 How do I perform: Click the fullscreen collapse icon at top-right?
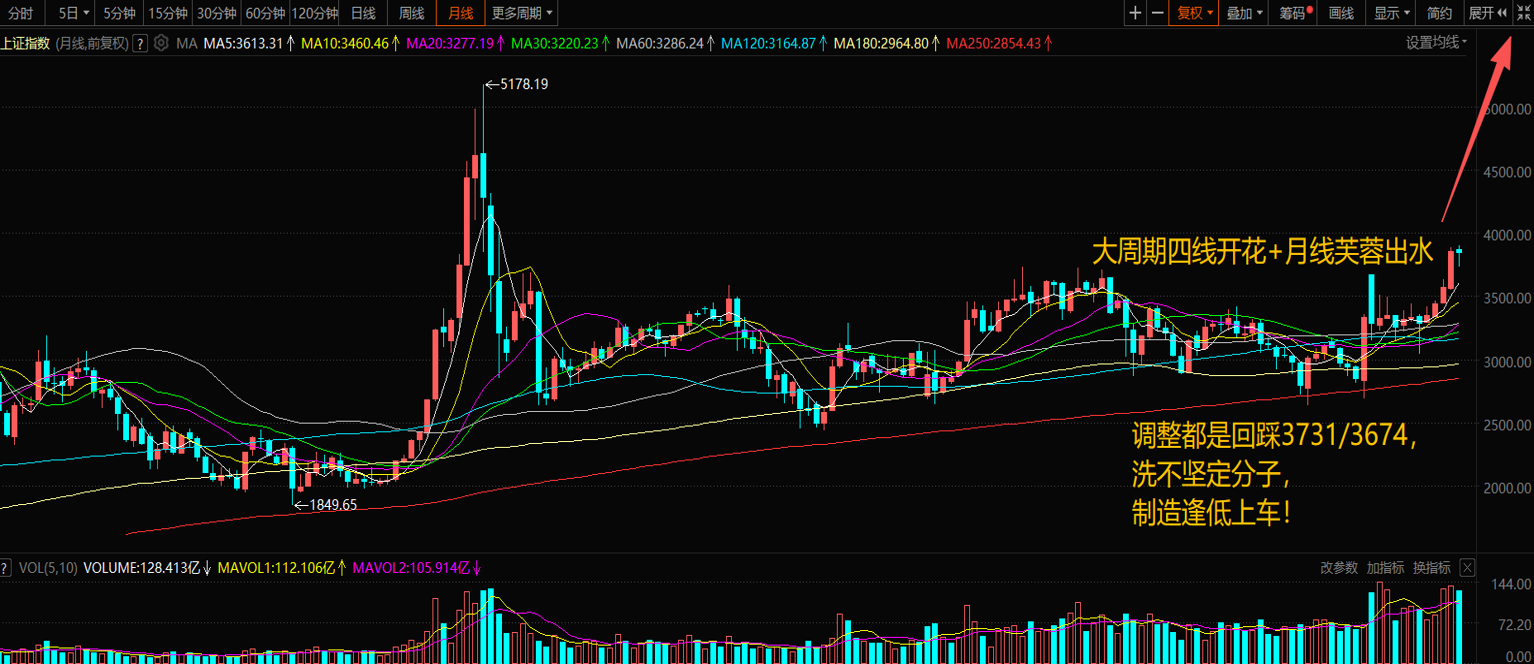tap(1522, 13)
